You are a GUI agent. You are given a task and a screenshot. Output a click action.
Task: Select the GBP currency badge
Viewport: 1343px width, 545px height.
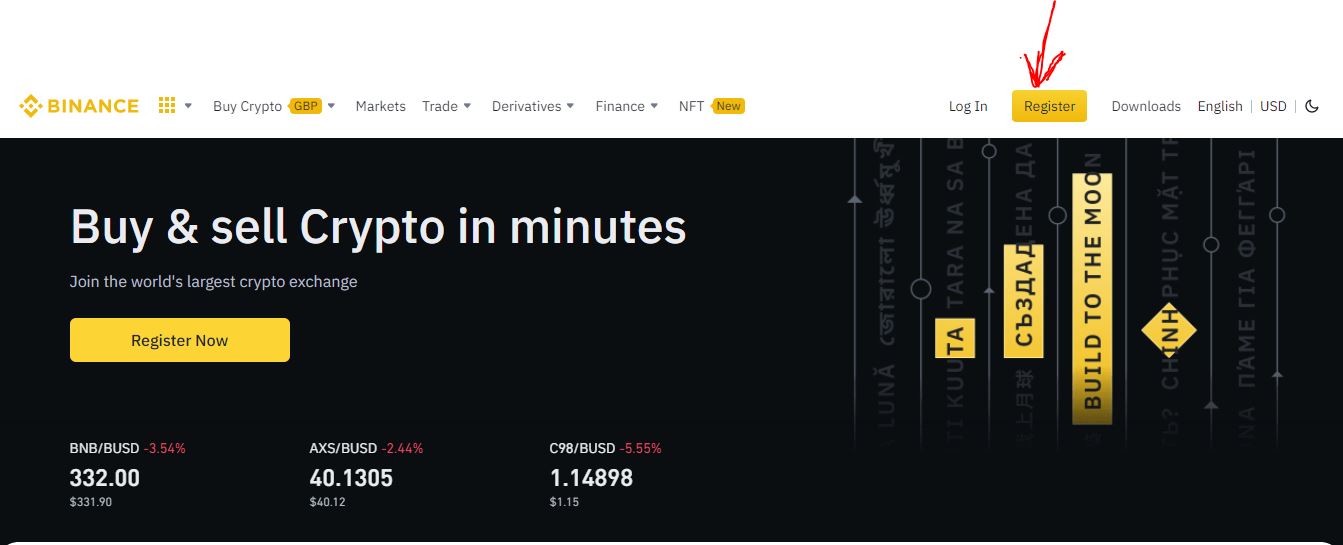click(305, 106)
